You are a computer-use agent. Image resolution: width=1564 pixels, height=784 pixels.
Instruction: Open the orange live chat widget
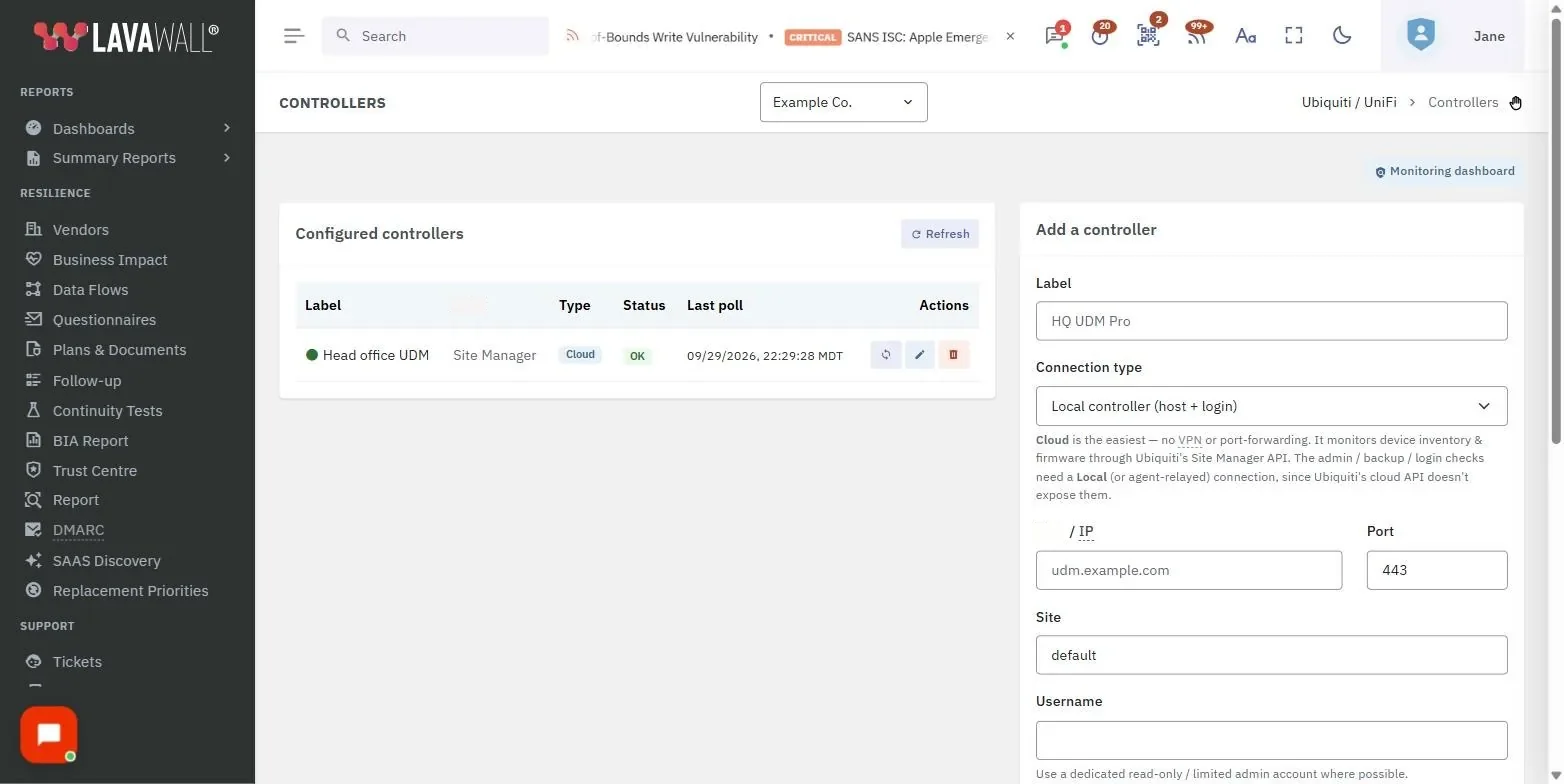coord(48,735)
